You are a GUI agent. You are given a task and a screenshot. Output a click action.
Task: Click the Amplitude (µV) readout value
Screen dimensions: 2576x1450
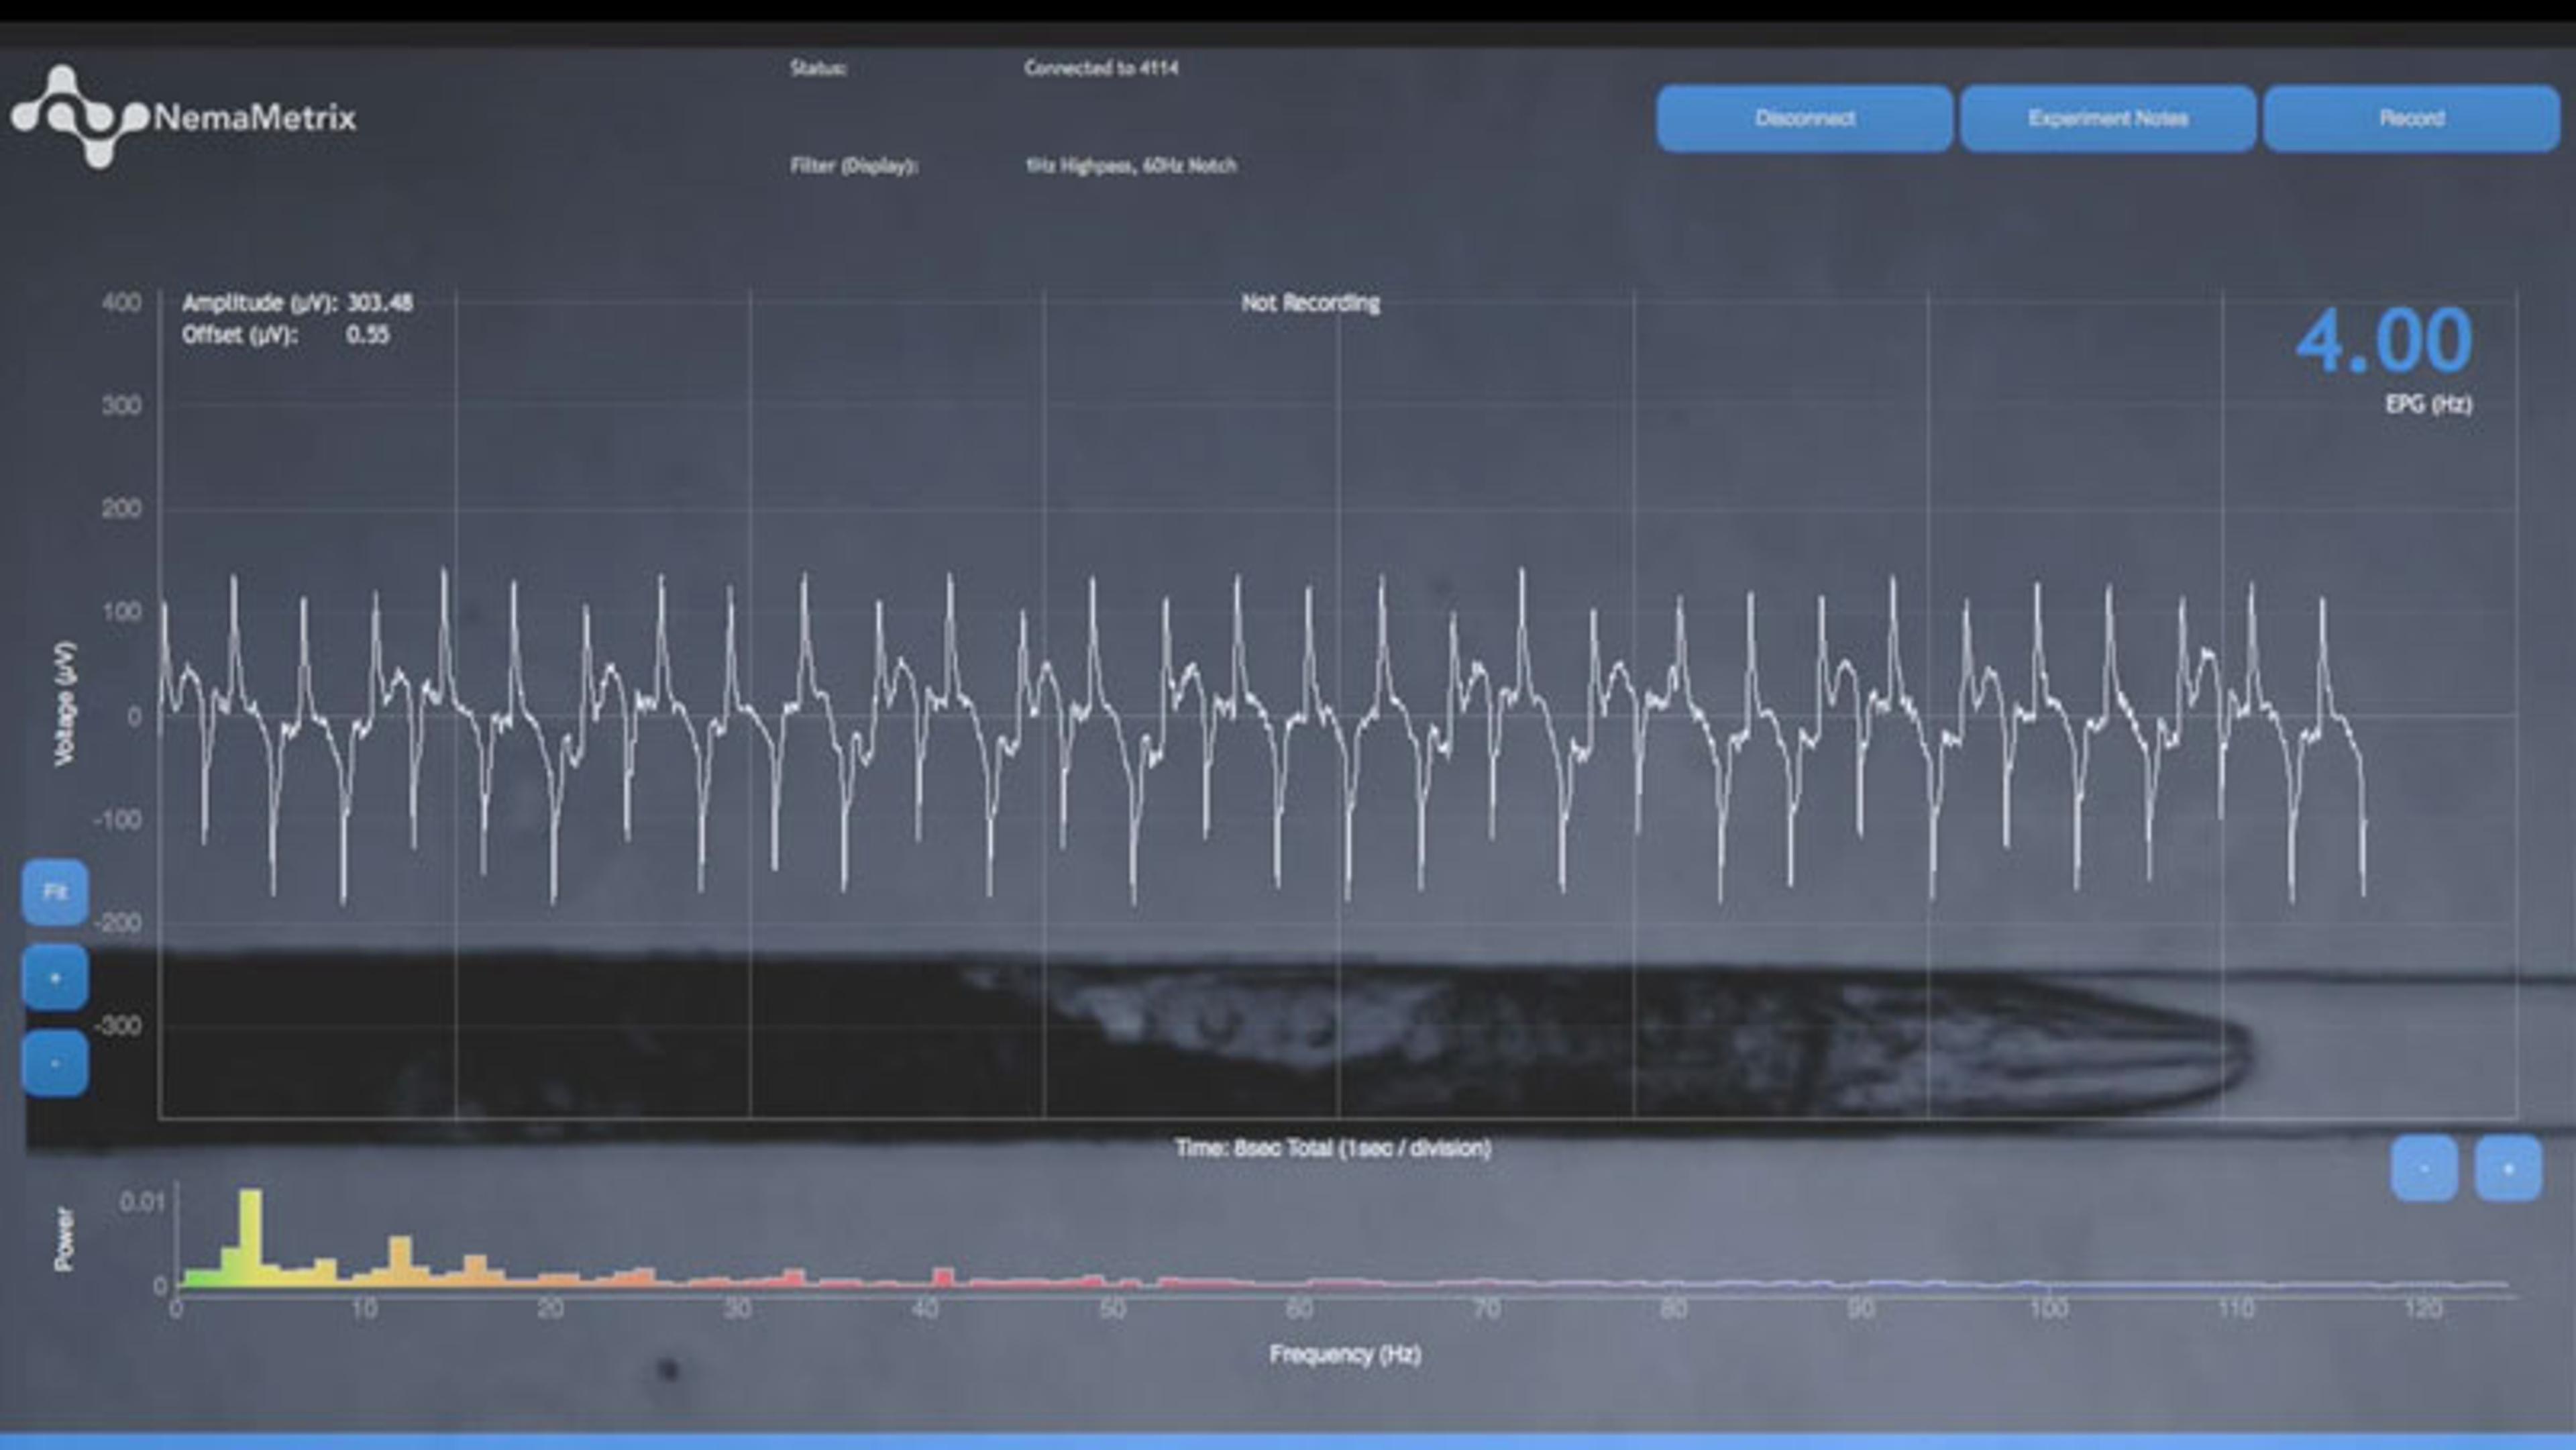pos(379,303)
